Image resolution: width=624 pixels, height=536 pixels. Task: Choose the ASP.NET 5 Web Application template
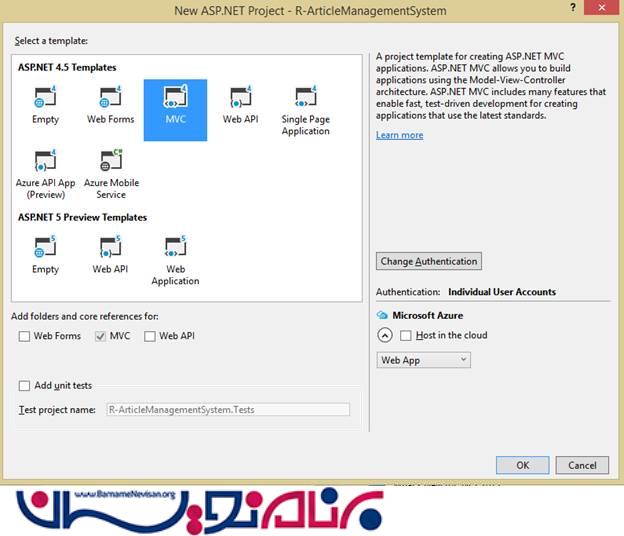175,249
